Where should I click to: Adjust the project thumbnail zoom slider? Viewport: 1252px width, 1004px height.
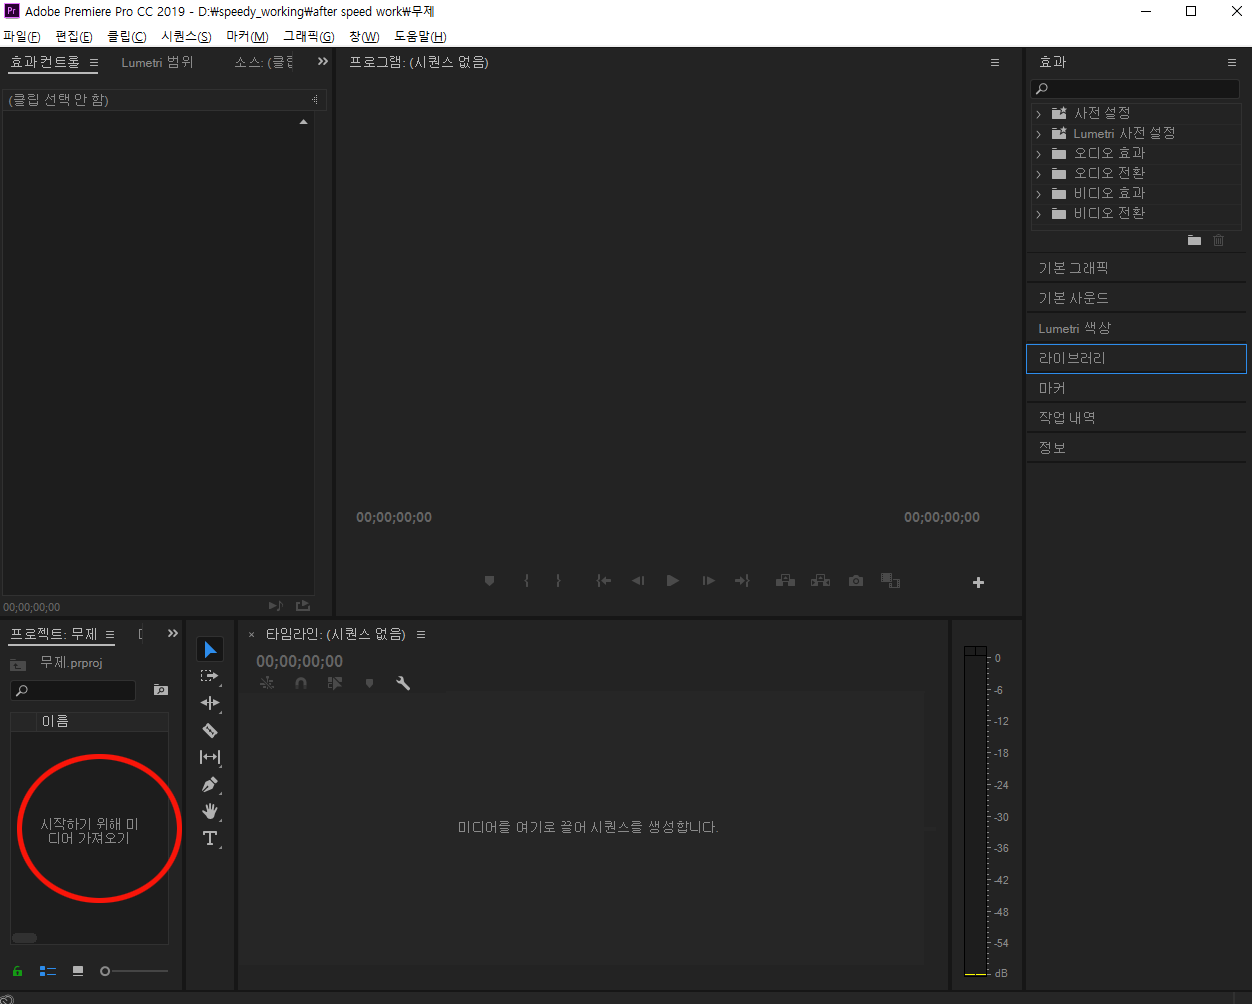[134, 971]
